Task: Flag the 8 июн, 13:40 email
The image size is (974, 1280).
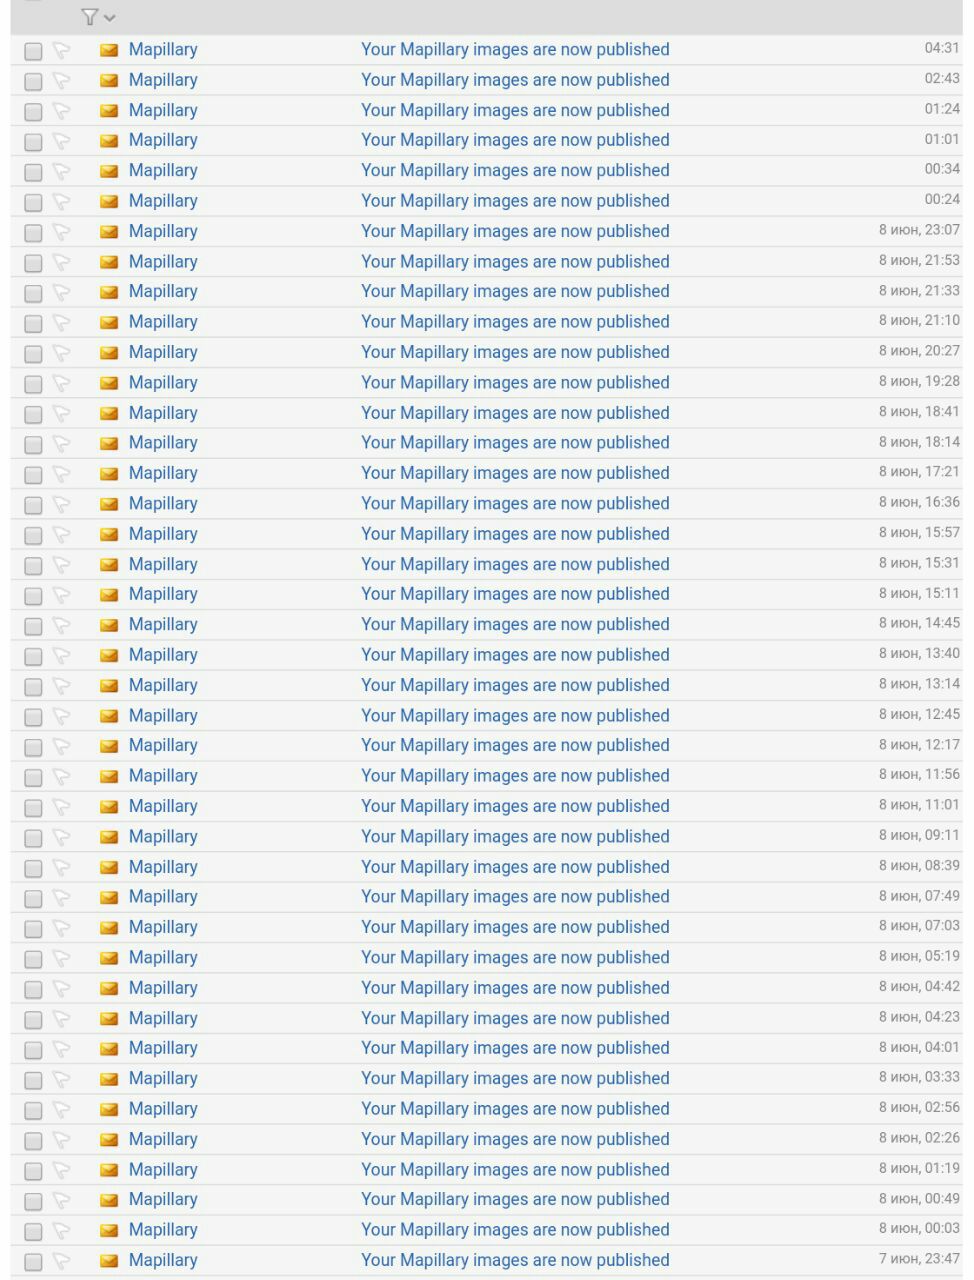Action: pos(62,656)
